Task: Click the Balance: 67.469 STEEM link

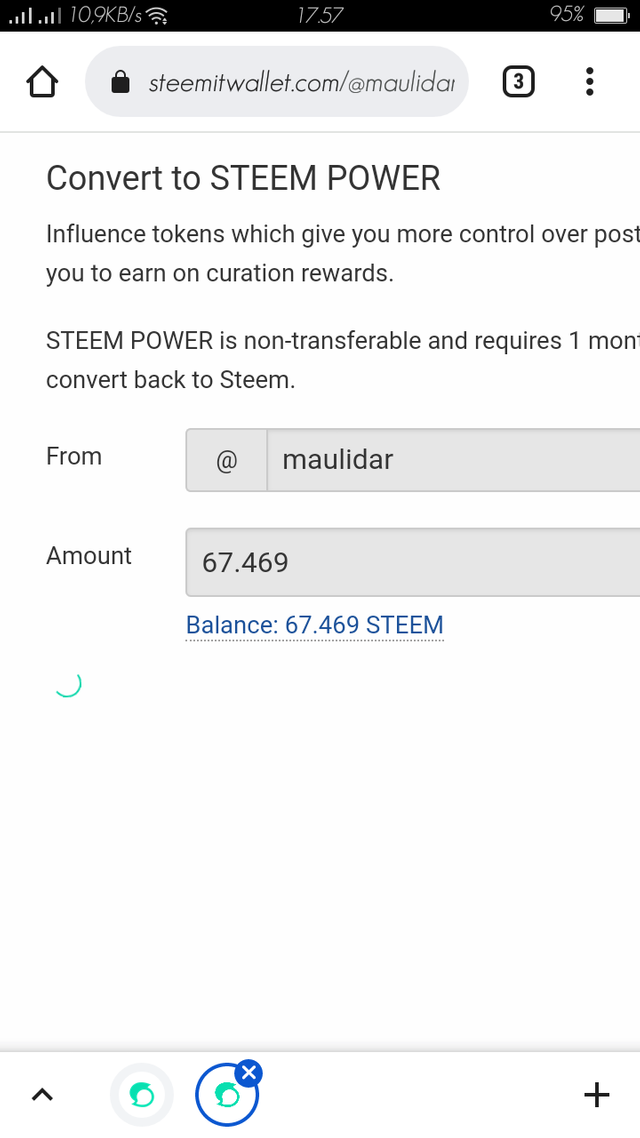Action: (314, 626)
